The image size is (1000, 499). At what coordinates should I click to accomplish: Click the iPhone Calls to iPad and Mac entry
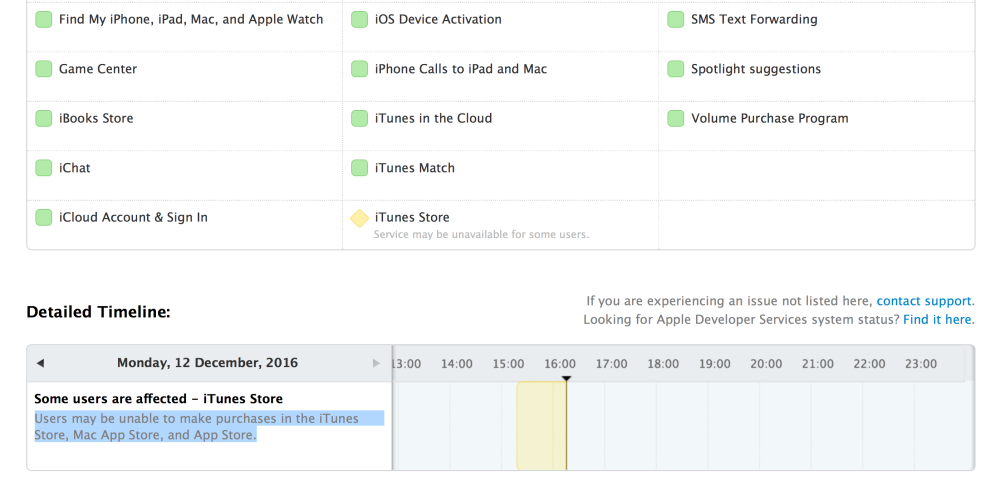(x=460, y=69)
